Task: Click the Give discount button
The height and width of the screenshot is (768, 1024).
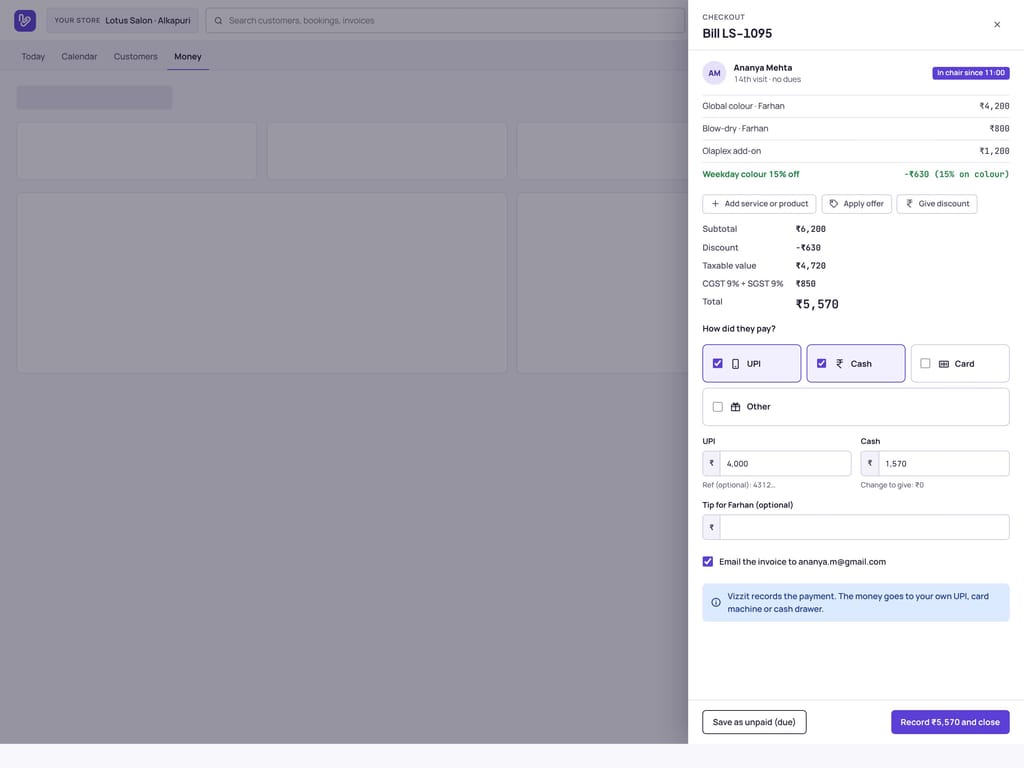Action: tap(936, 204)
